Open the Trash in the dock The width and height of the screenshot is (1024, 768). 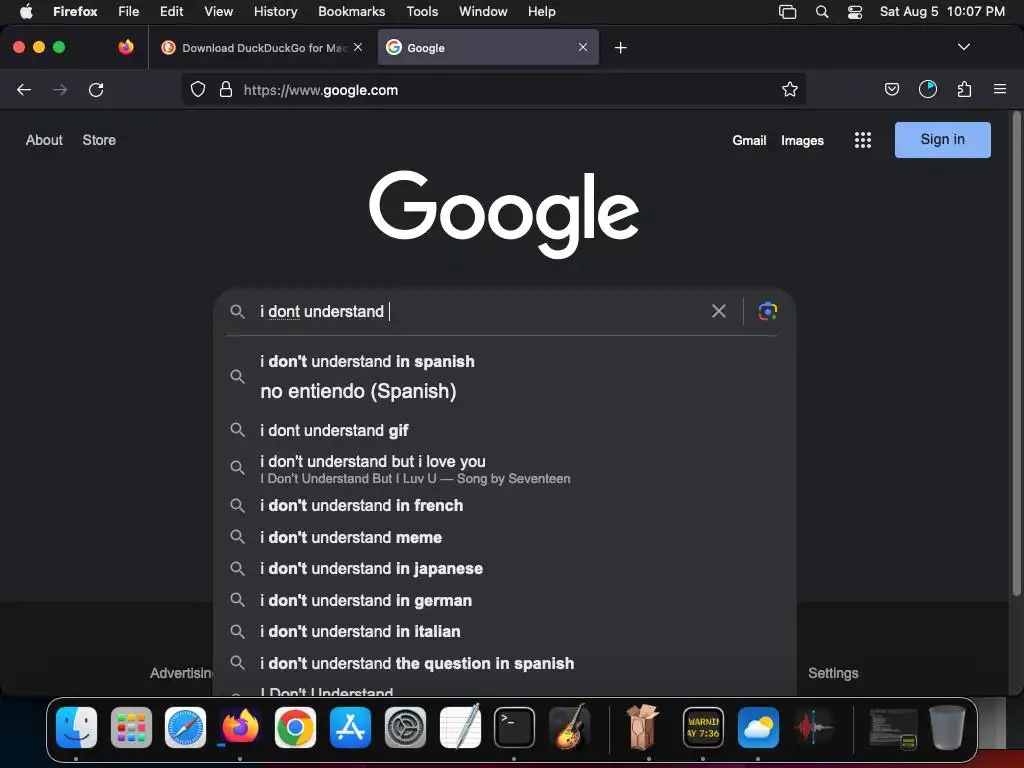948,728
